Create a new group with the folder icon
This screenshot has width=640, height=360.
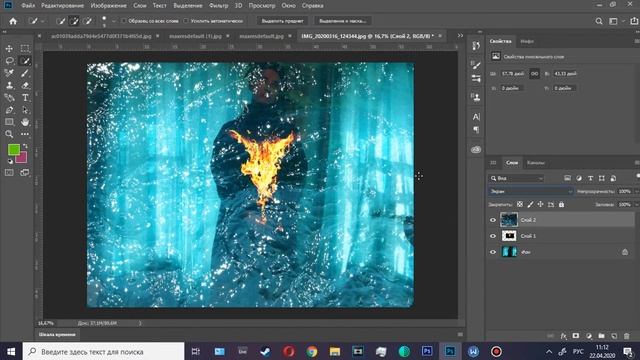click(x=601, y=336)
